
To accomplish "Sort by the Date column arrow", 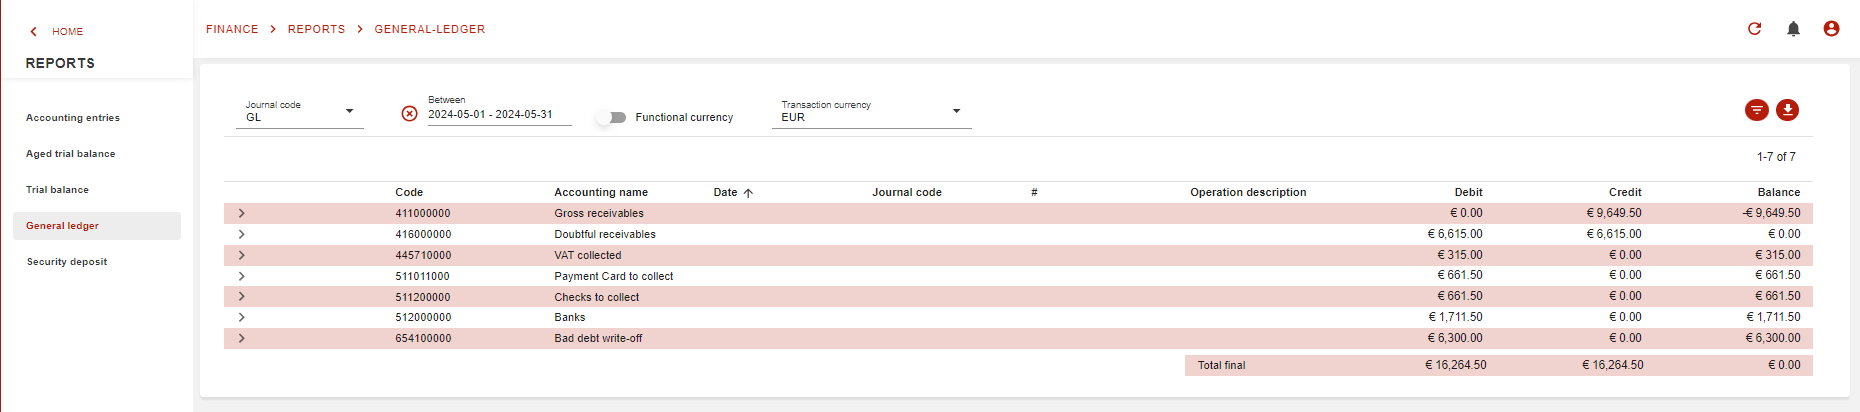I will point(748,193).
